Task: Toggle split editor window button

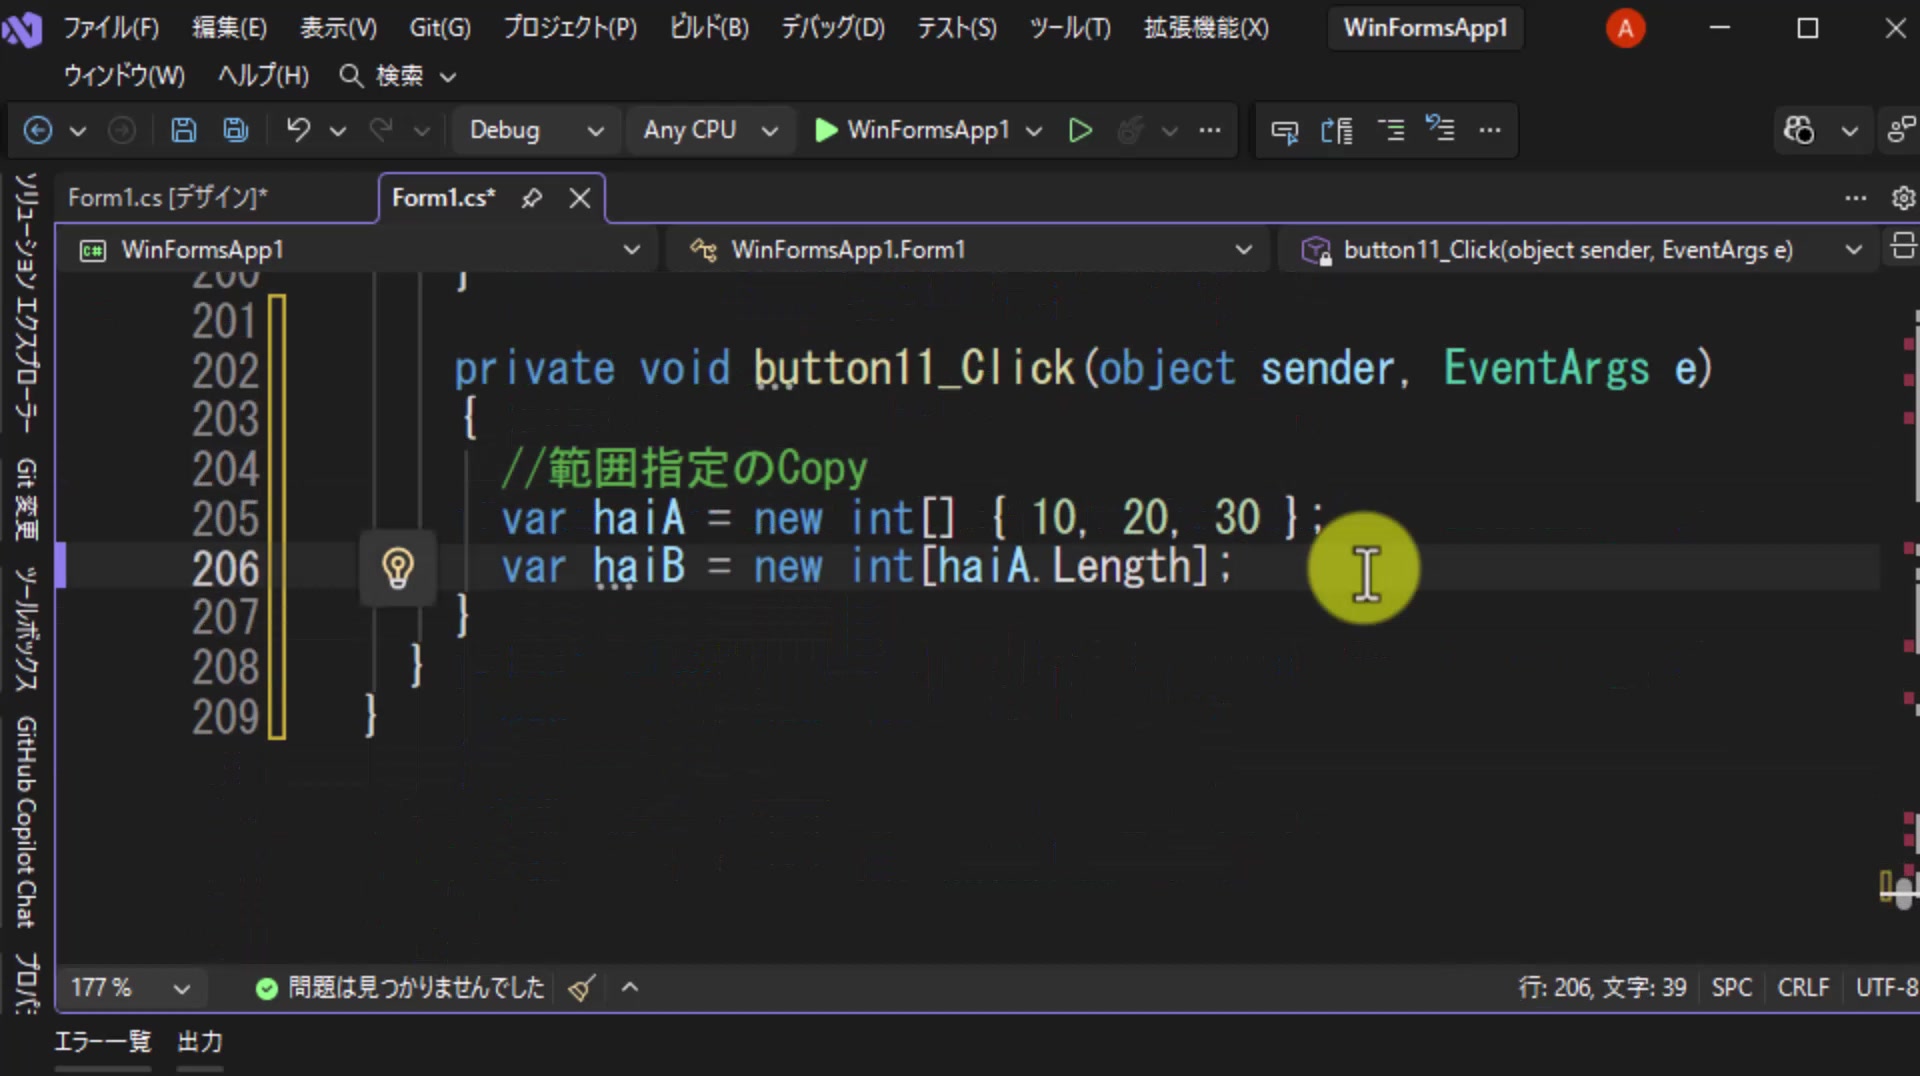Action: tap(1903, 246)
